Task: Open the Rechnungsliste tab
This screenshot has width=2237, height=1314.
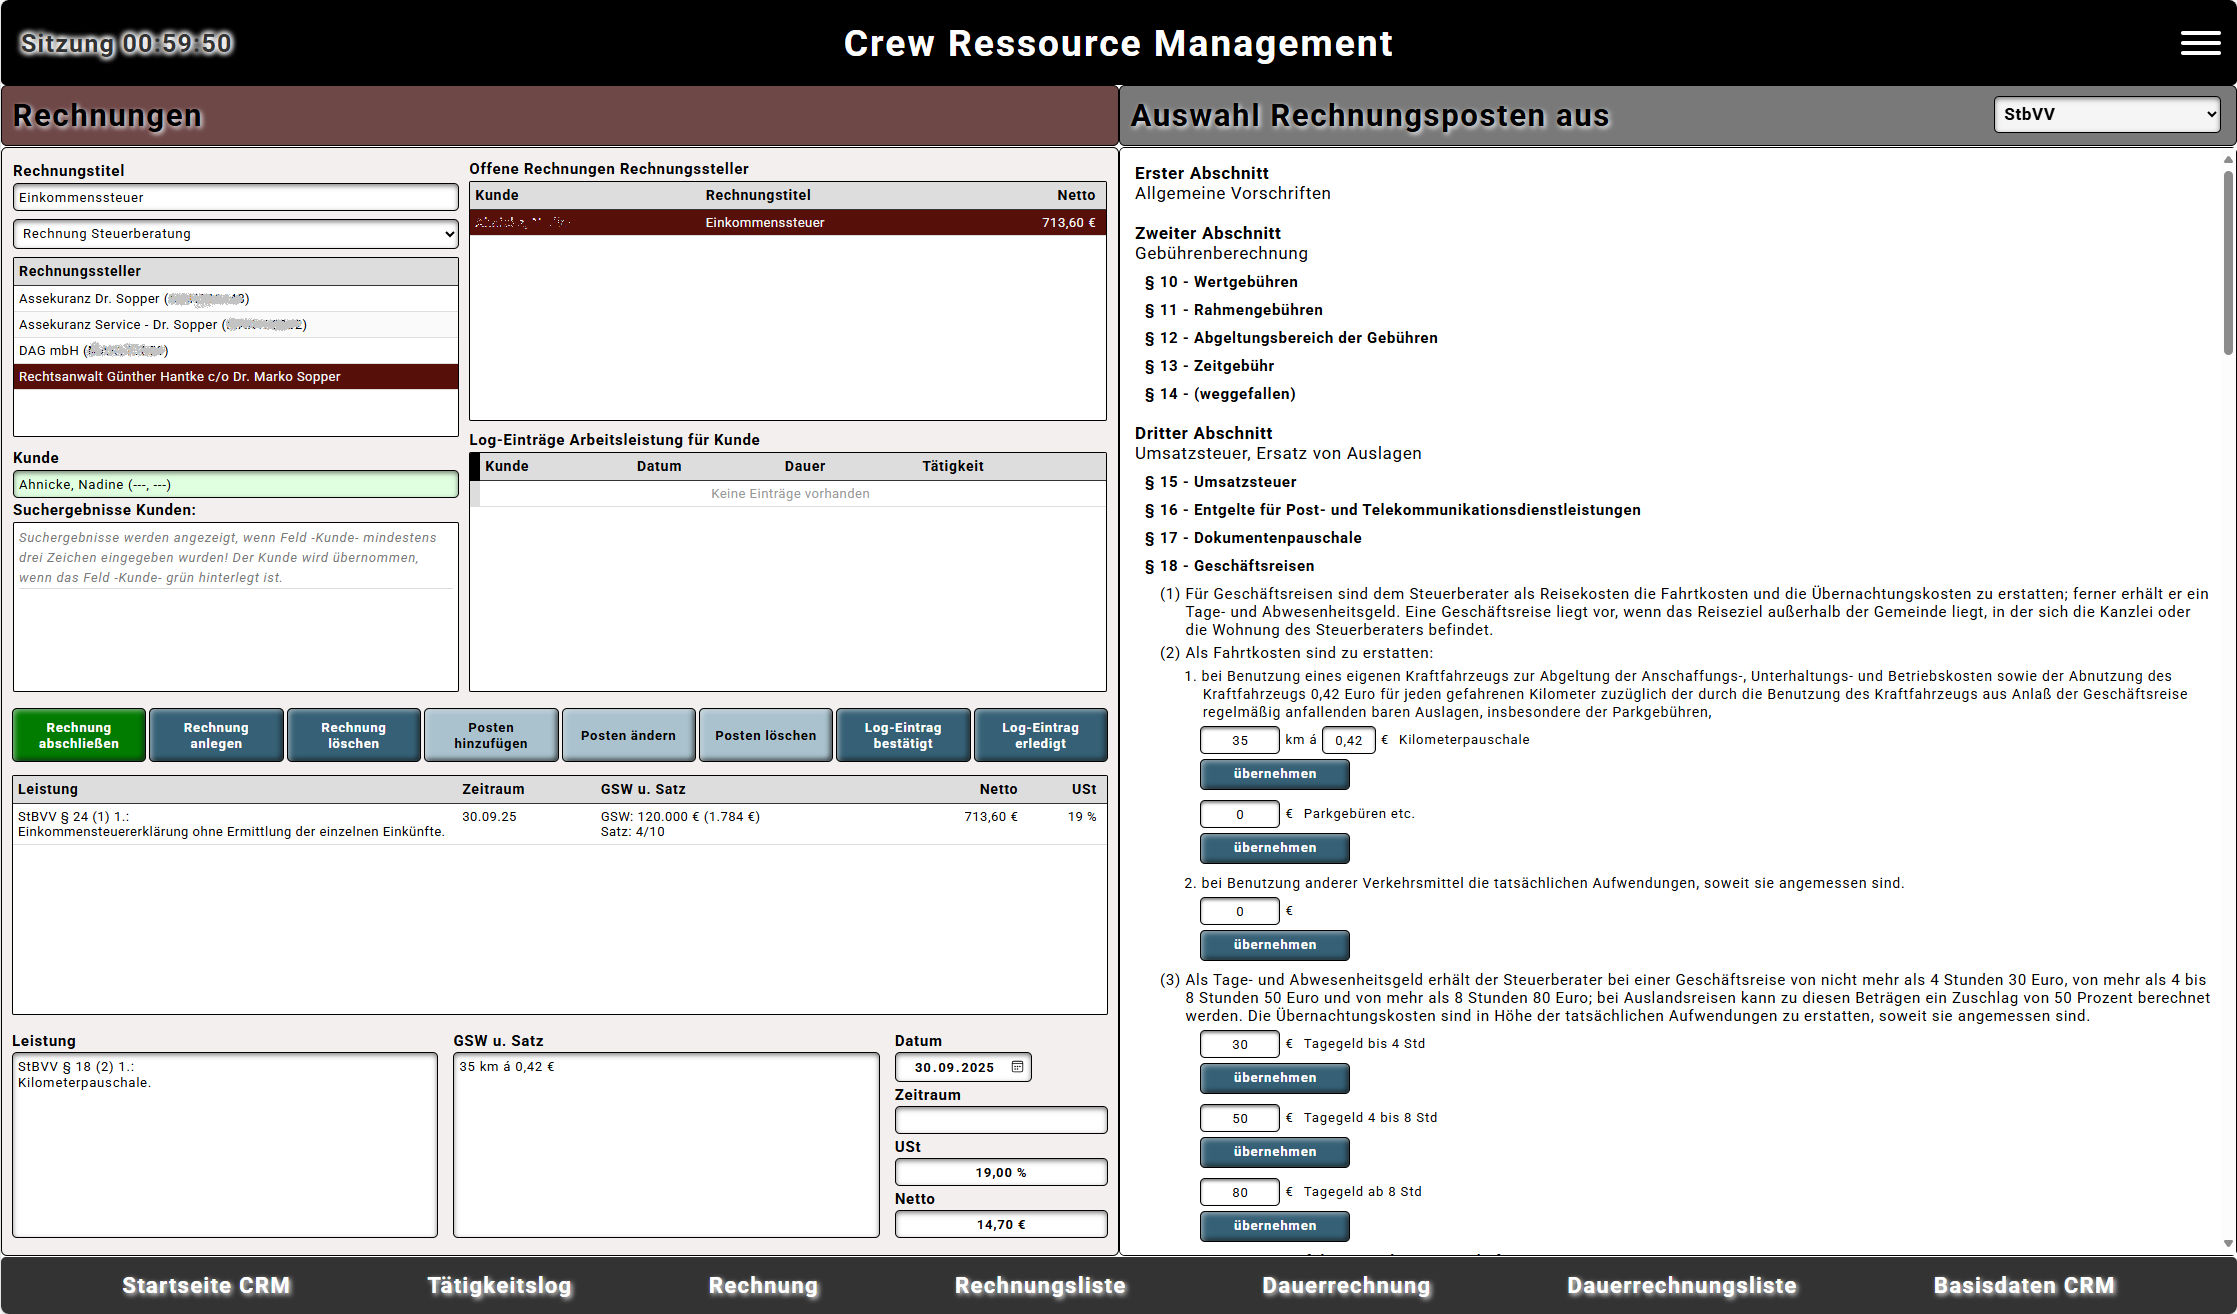Action: click(x=1040, y=1286)
